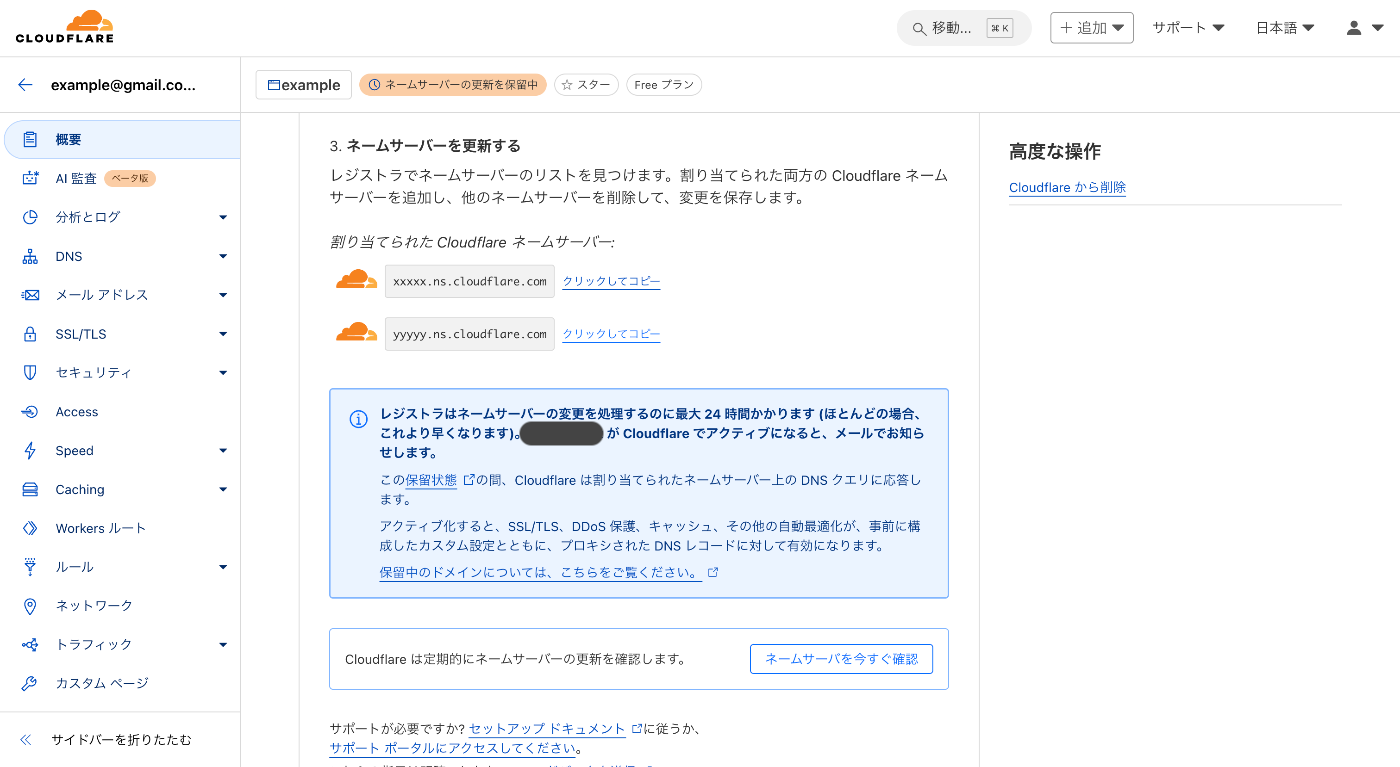Select the SSL/TLS lock icon
This screenshot has height=767, width=1400.
click(31, 333)
